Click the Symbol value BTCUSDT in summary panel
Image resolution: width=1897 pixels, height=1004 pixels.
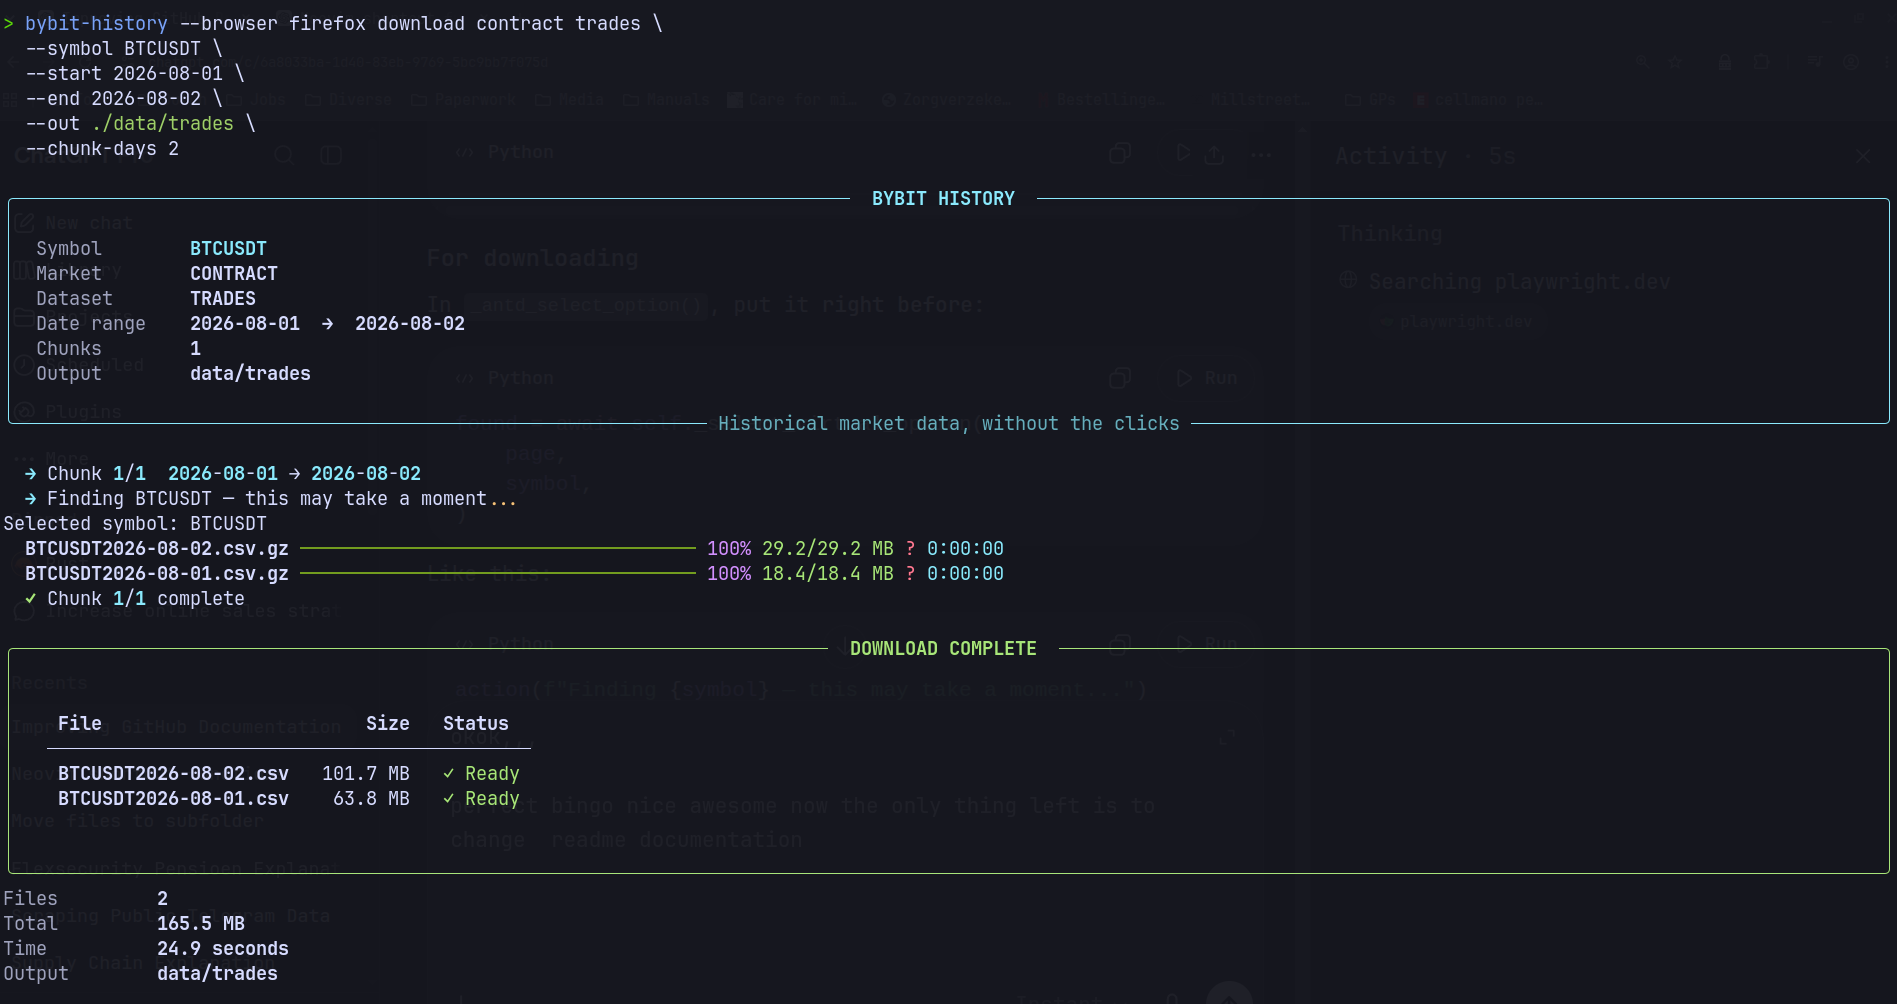[x=228, y=248]
